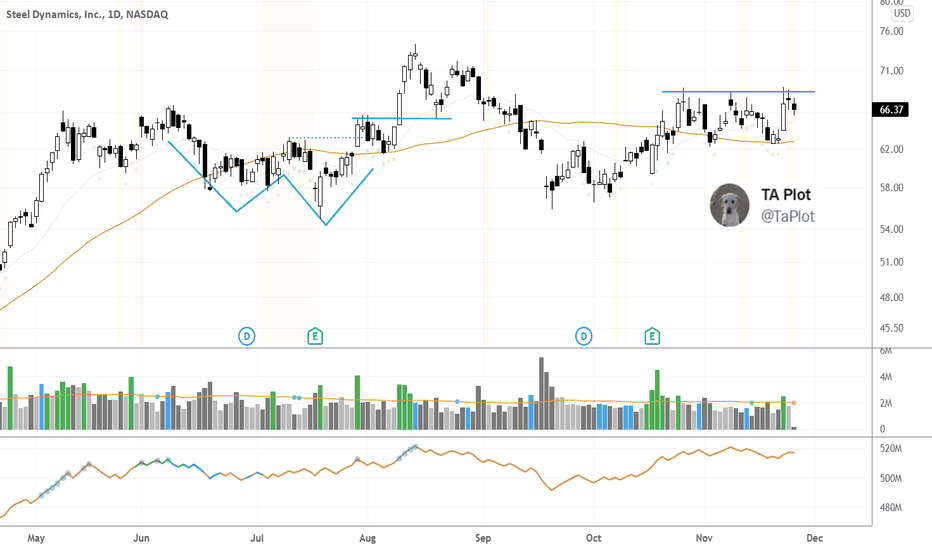Click the earnings marker between Jul and Aug
The image size is (932, 550).
pyautogui.click(x=315, y=337)
